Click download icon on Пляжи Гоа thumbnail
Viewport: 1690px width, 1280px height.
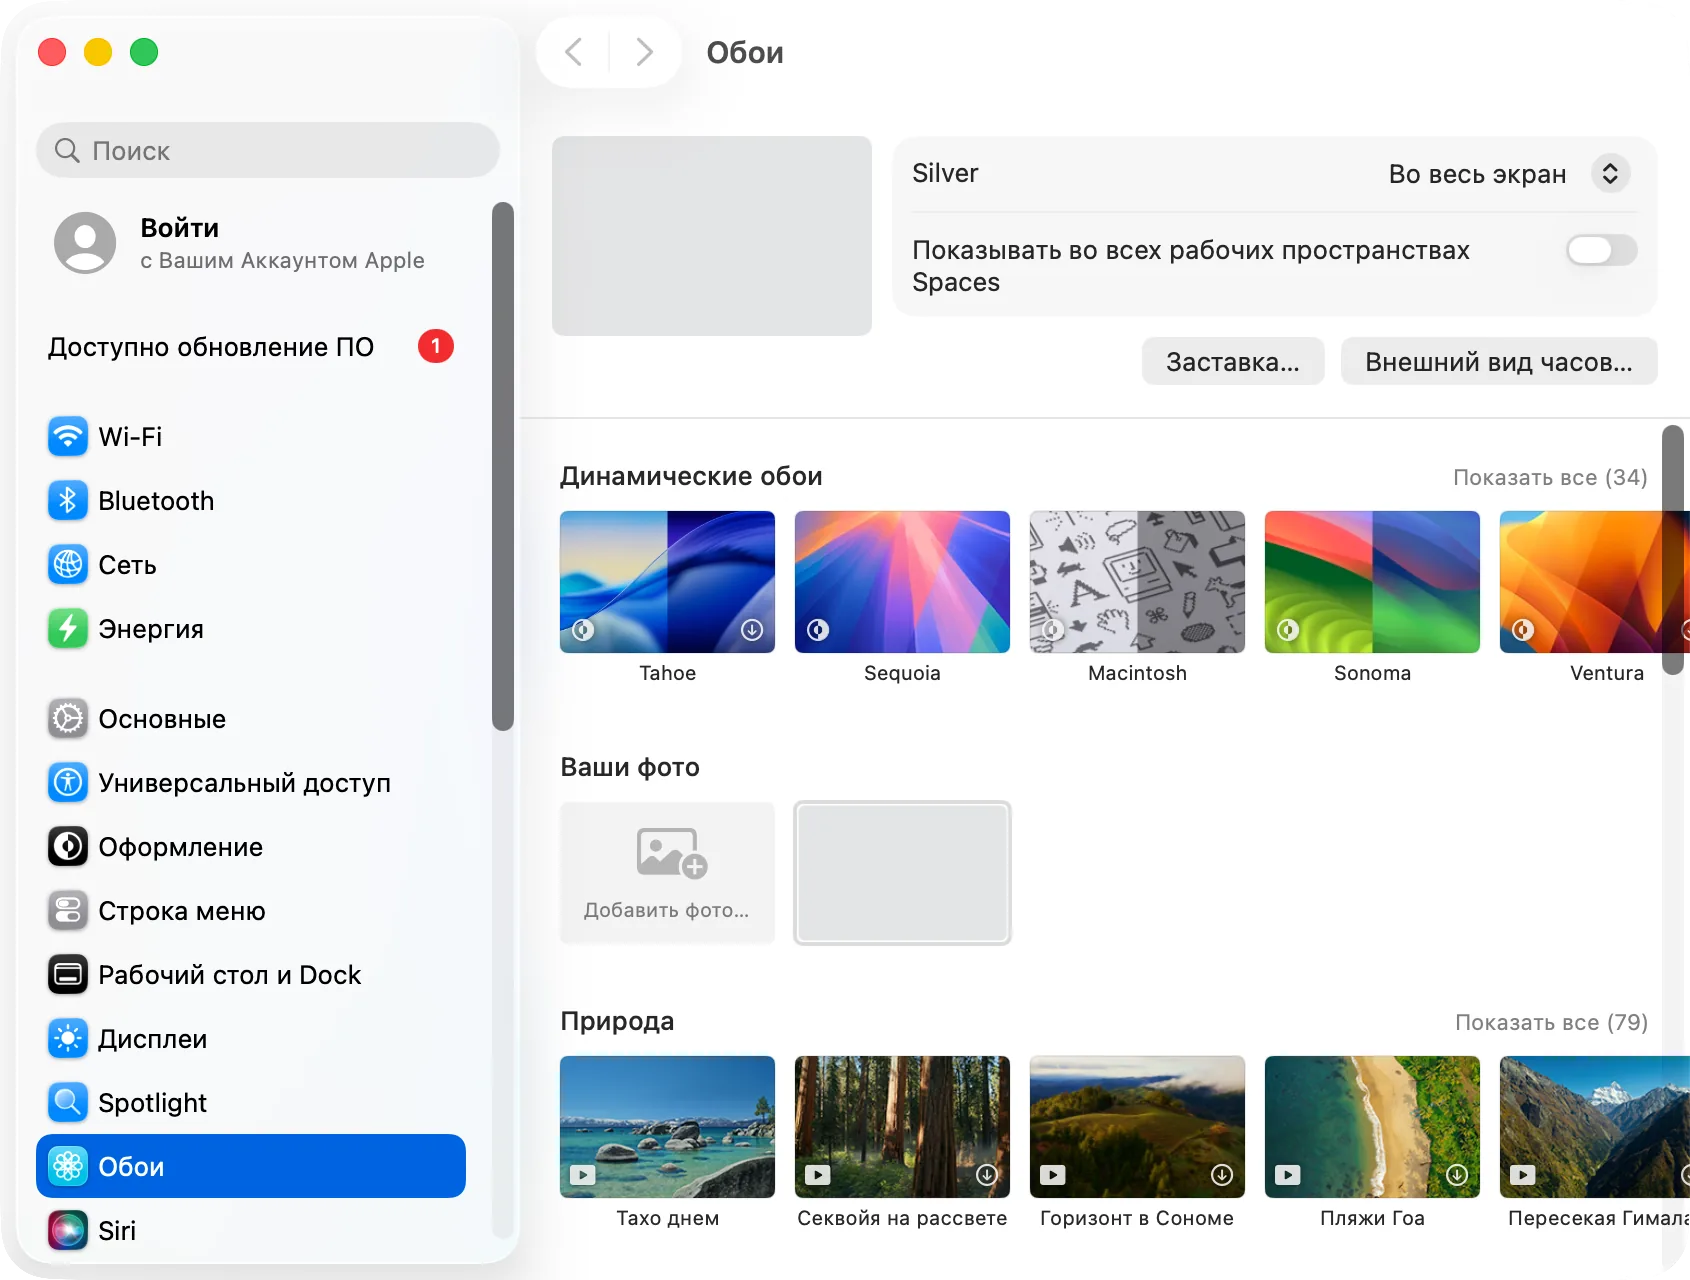coord(1457,1175)
